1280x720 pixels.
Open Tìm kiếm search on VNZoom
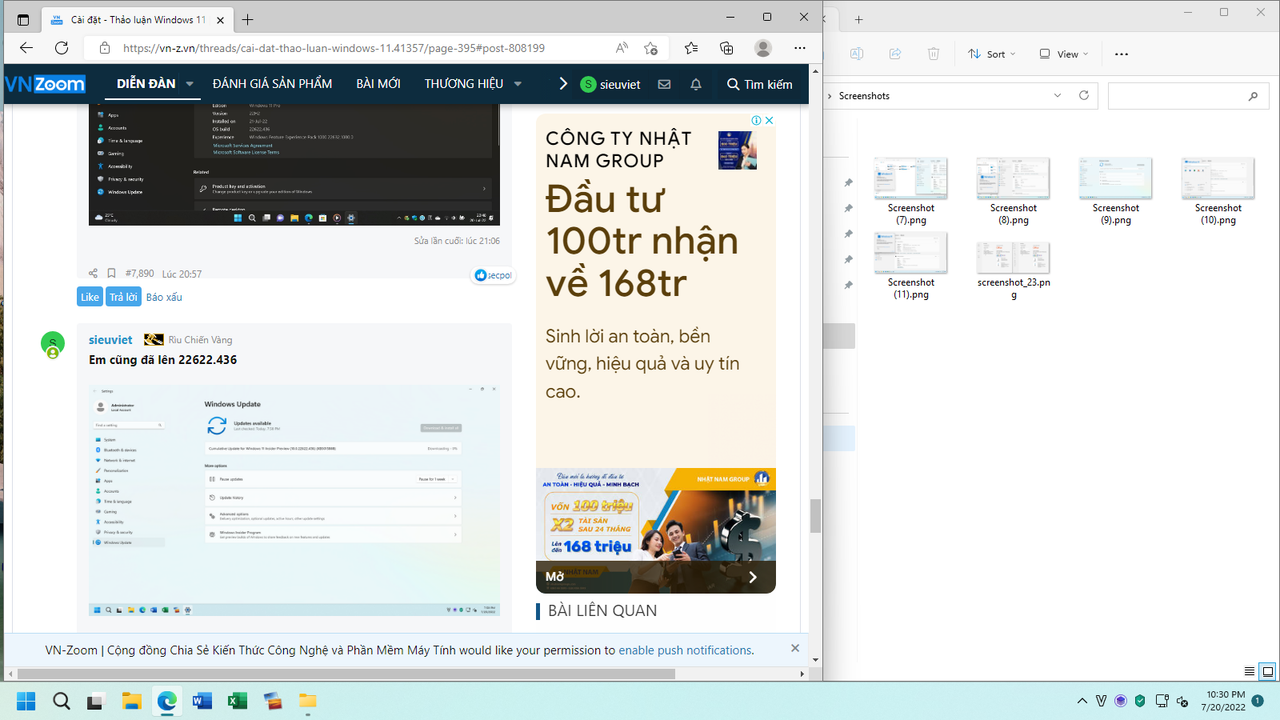click(x=760, y=85)
